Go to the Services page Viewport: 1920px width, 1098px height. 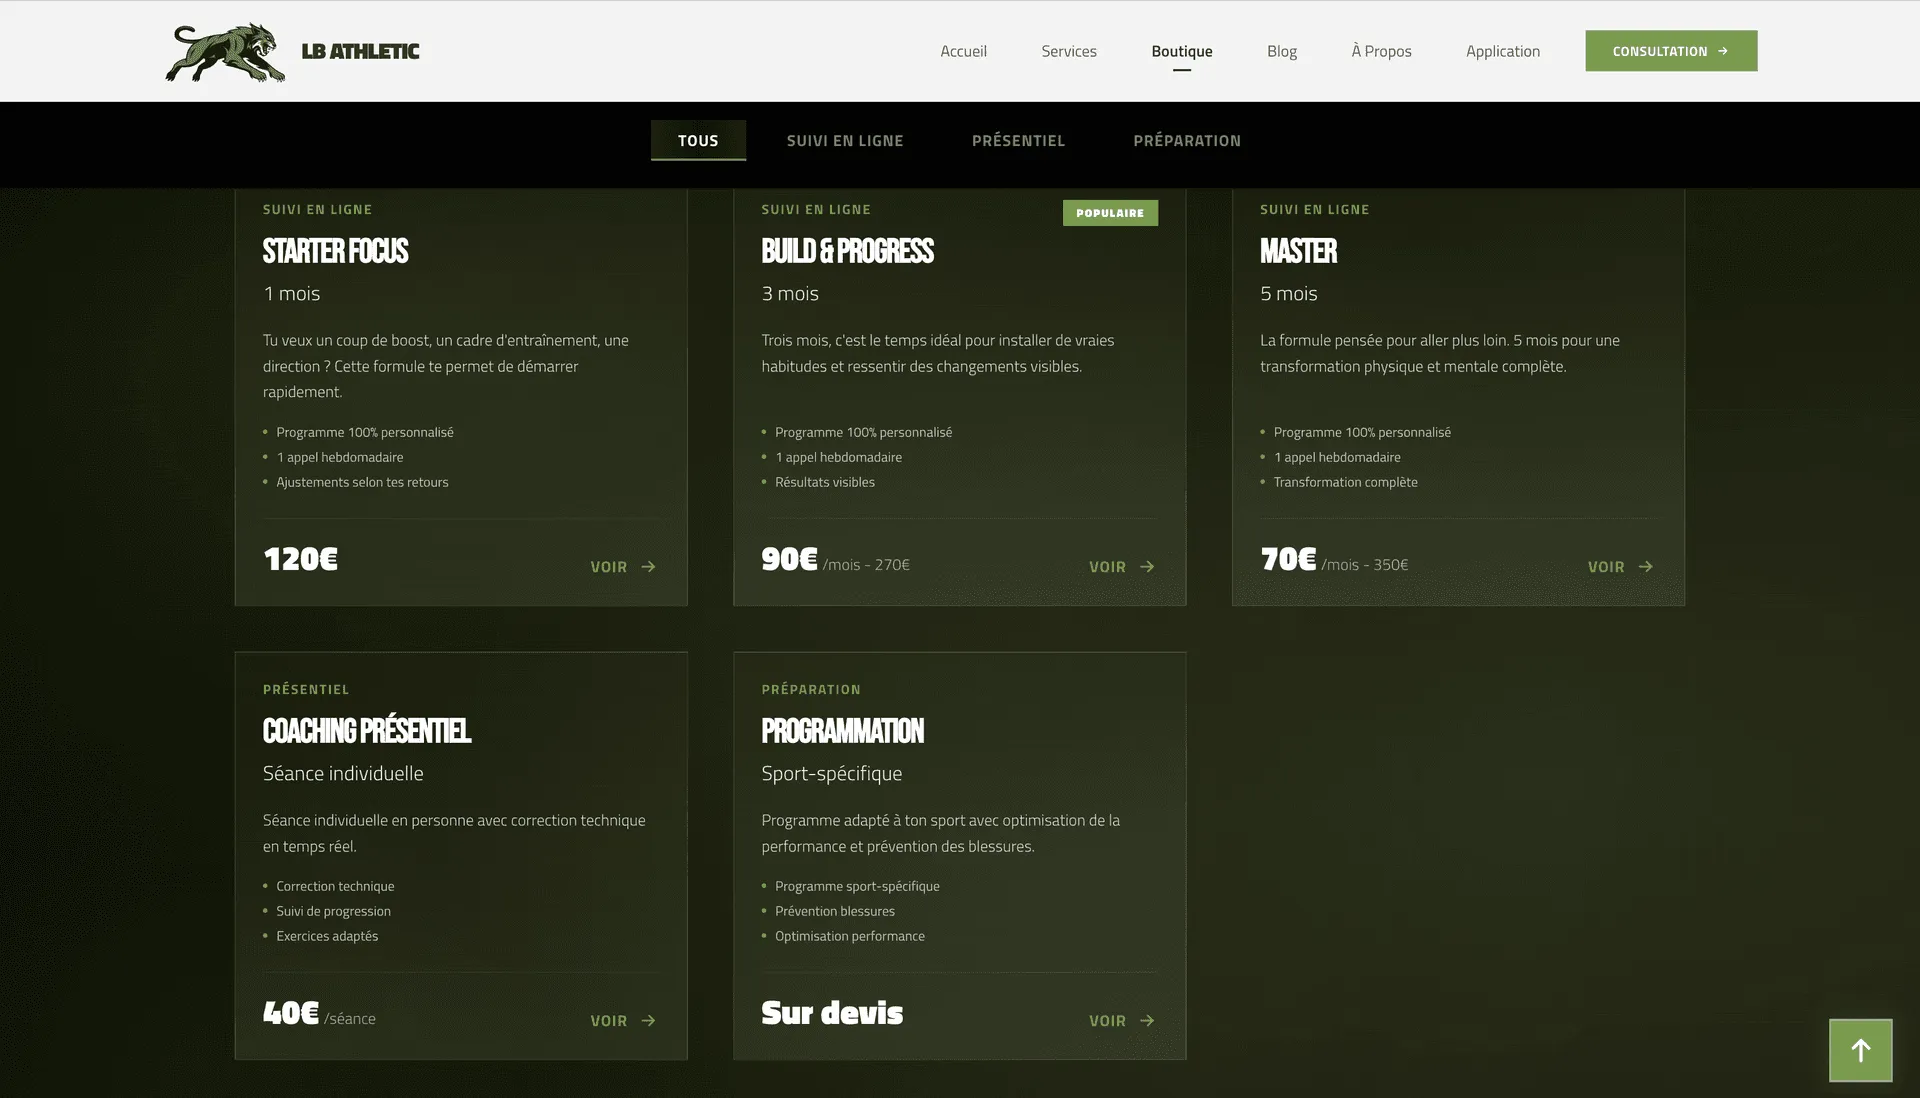(x=1069, y=51)
